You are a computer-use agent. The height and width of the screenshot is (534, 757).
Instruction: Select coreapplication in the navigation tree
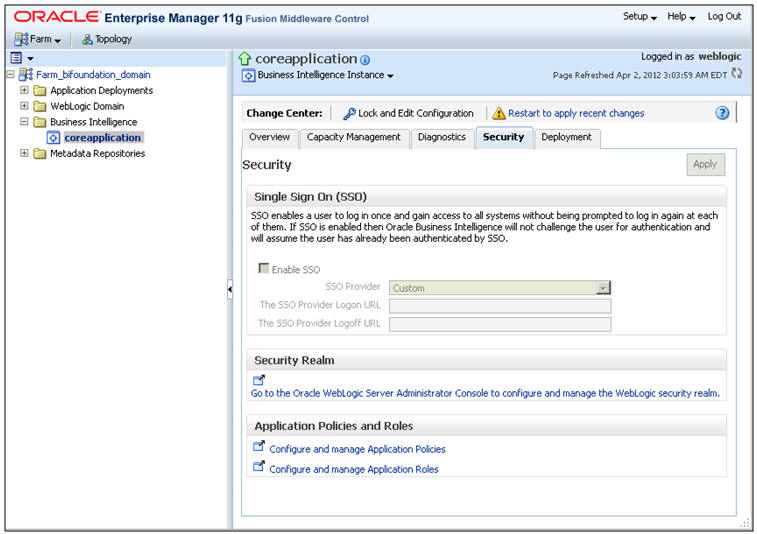point(103,138)
